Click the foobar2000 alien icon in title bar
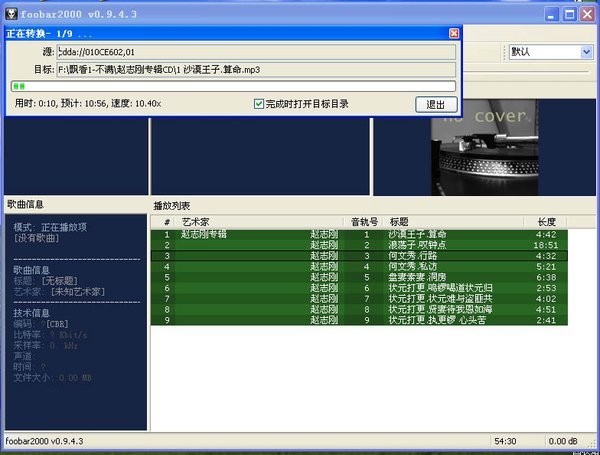Screen dimensions: 600x455 click(11, 14)
